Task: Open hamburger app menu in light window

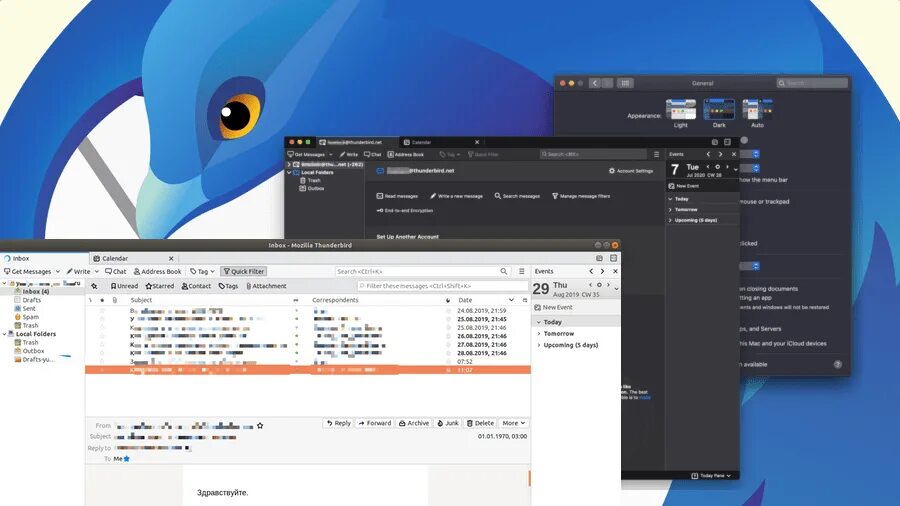Action: (x=521, y=271)
